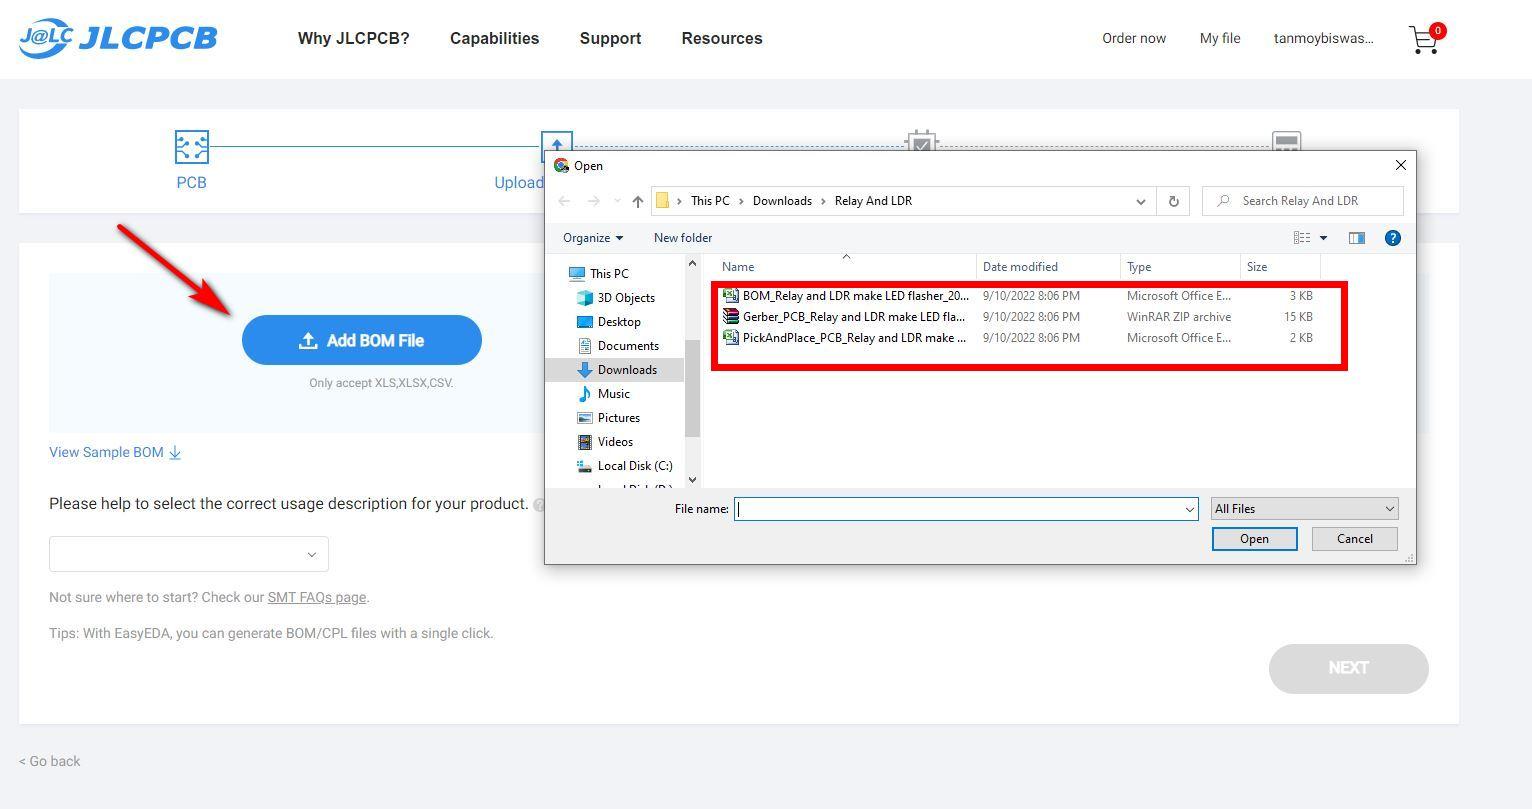The image size is (1532, 809).
Task: Open SMT FAQs page link
Action: pyautogui.click(x=317, y=597)
